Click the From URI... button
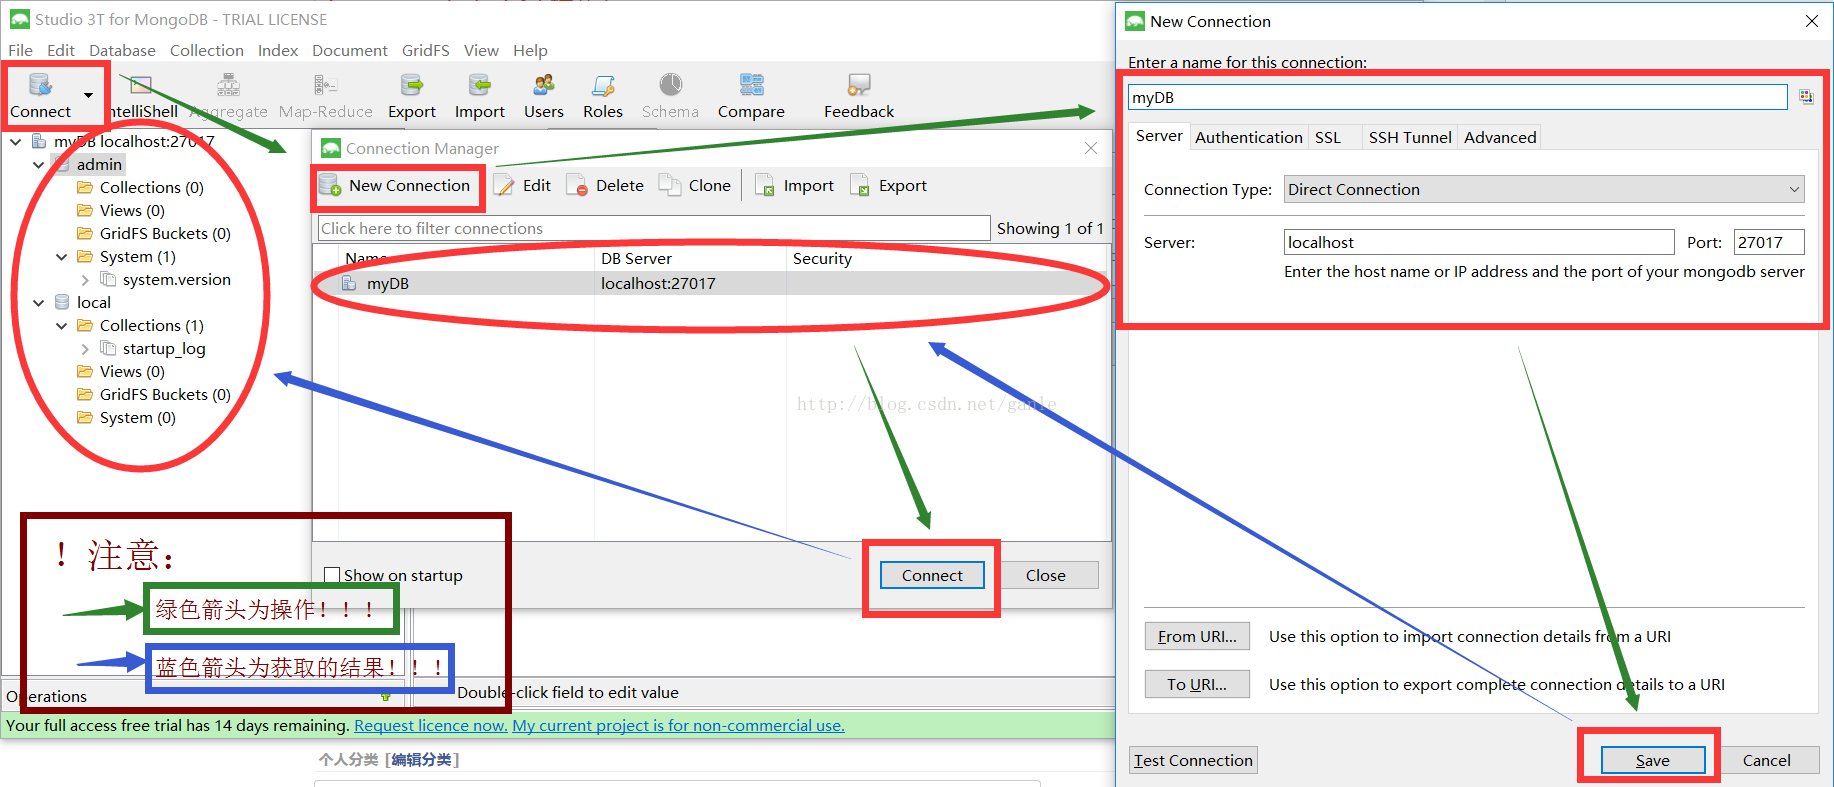Screen dimensions: 1834x787 point(1197,636)
